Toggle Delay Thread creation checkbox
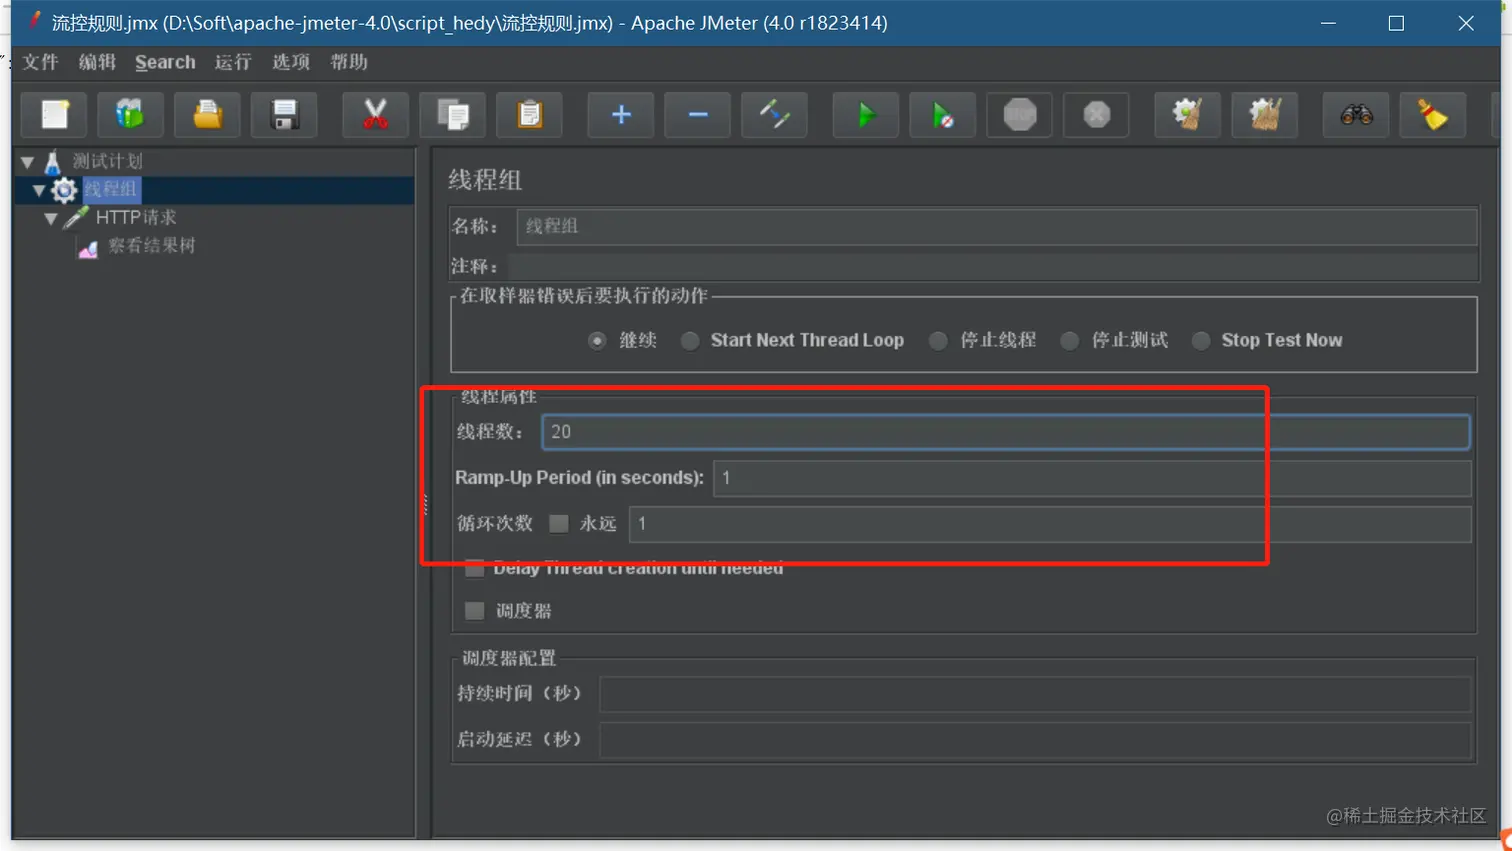The width and height of the screenshot is (1512, 851). click(475, 568)
